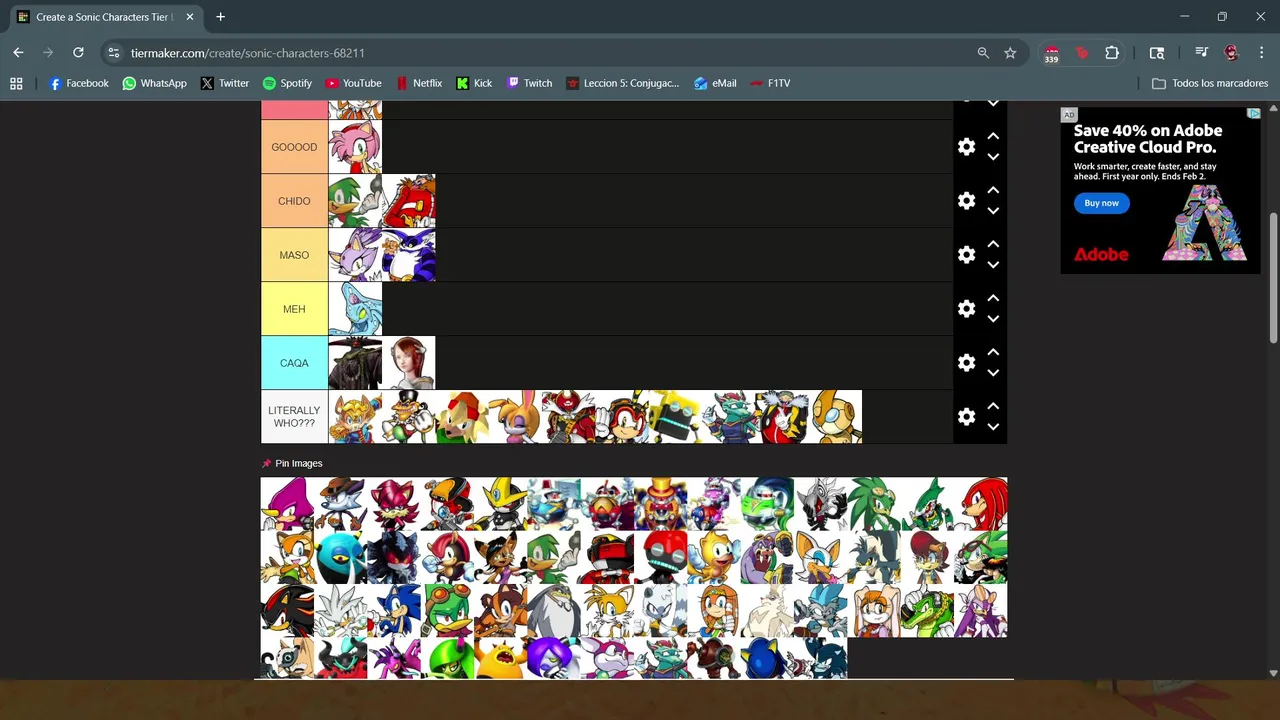Pick Rouge the Bat from character pool
This screenshot has height=720, width=1280.
[x=821, y=557]
